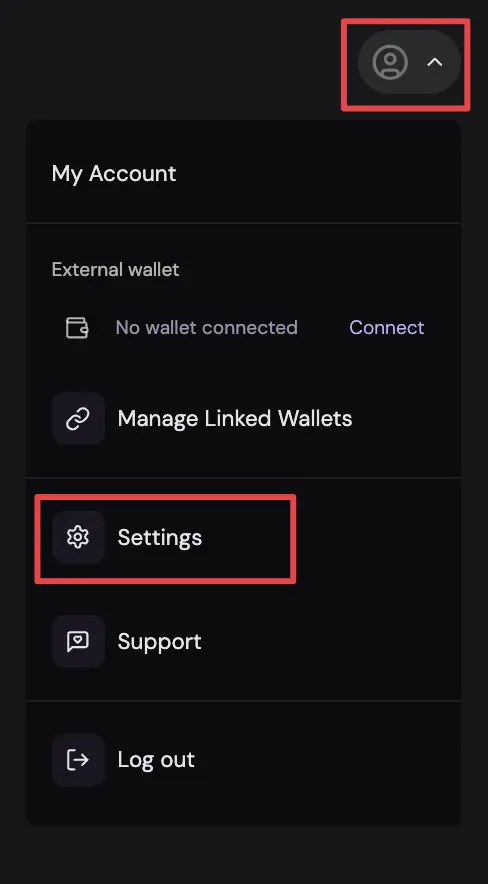Select the Settings menu label
The height and width of the screenshot is (884, 488).
tap(159, 538)
